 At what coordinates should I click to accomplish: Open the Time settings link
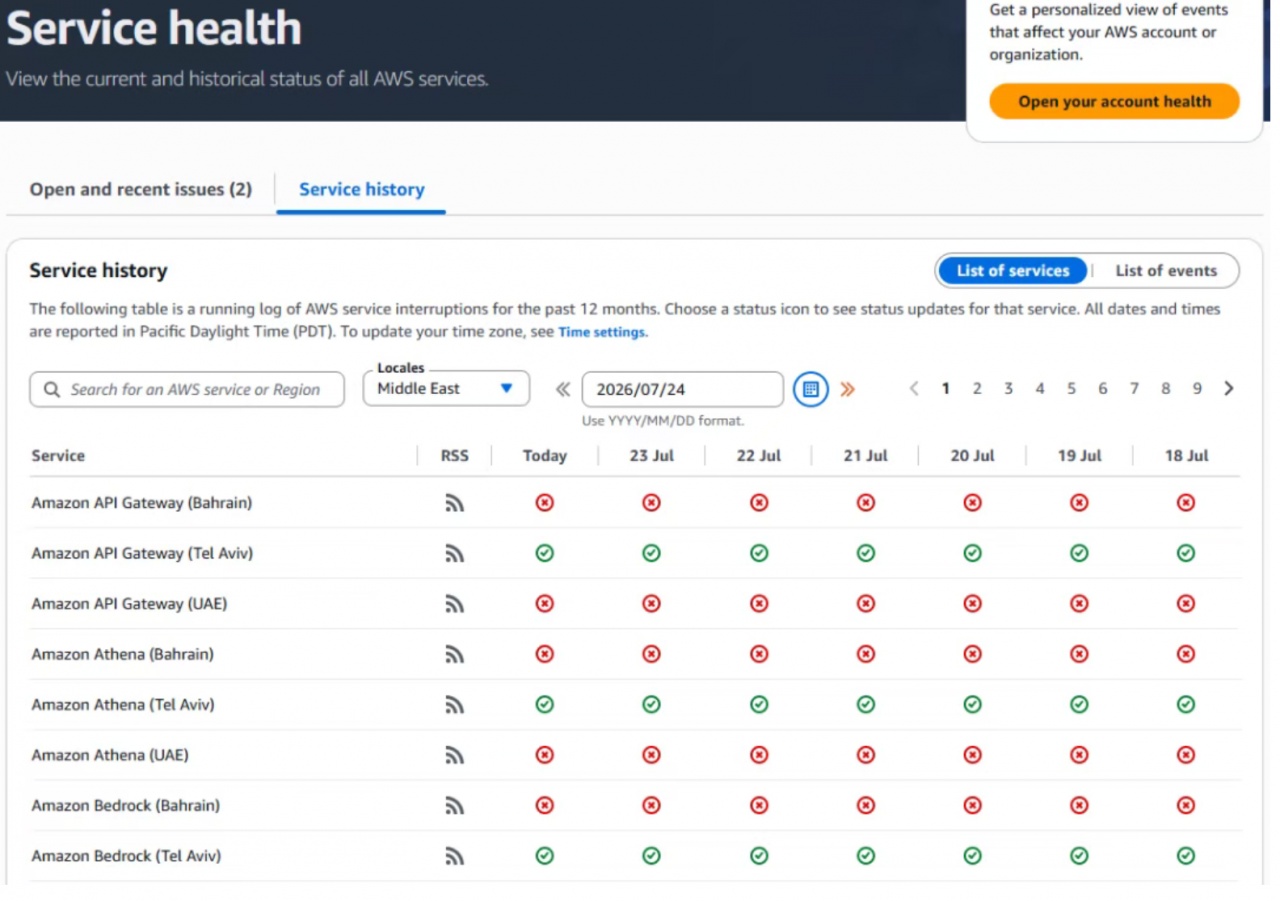click(602, 332)
